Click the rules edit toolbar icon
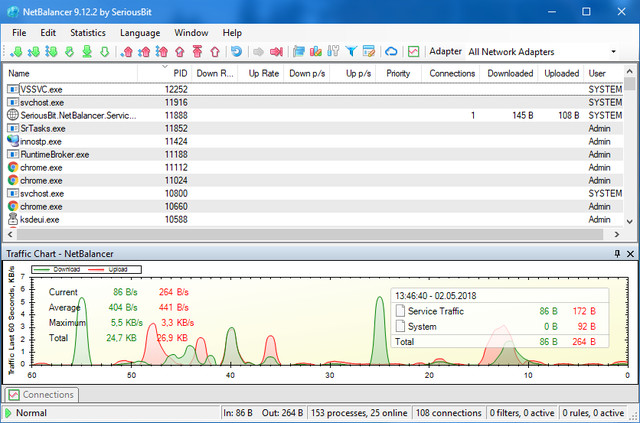This screenshot has height=423, width=640. (369, 51)
